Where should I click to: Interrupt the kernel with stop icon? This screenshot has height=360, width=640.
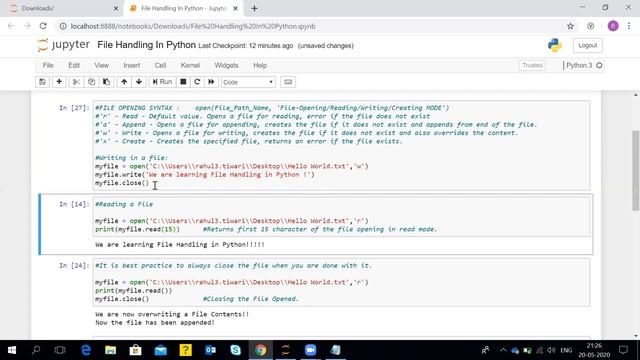click(183, 82)
